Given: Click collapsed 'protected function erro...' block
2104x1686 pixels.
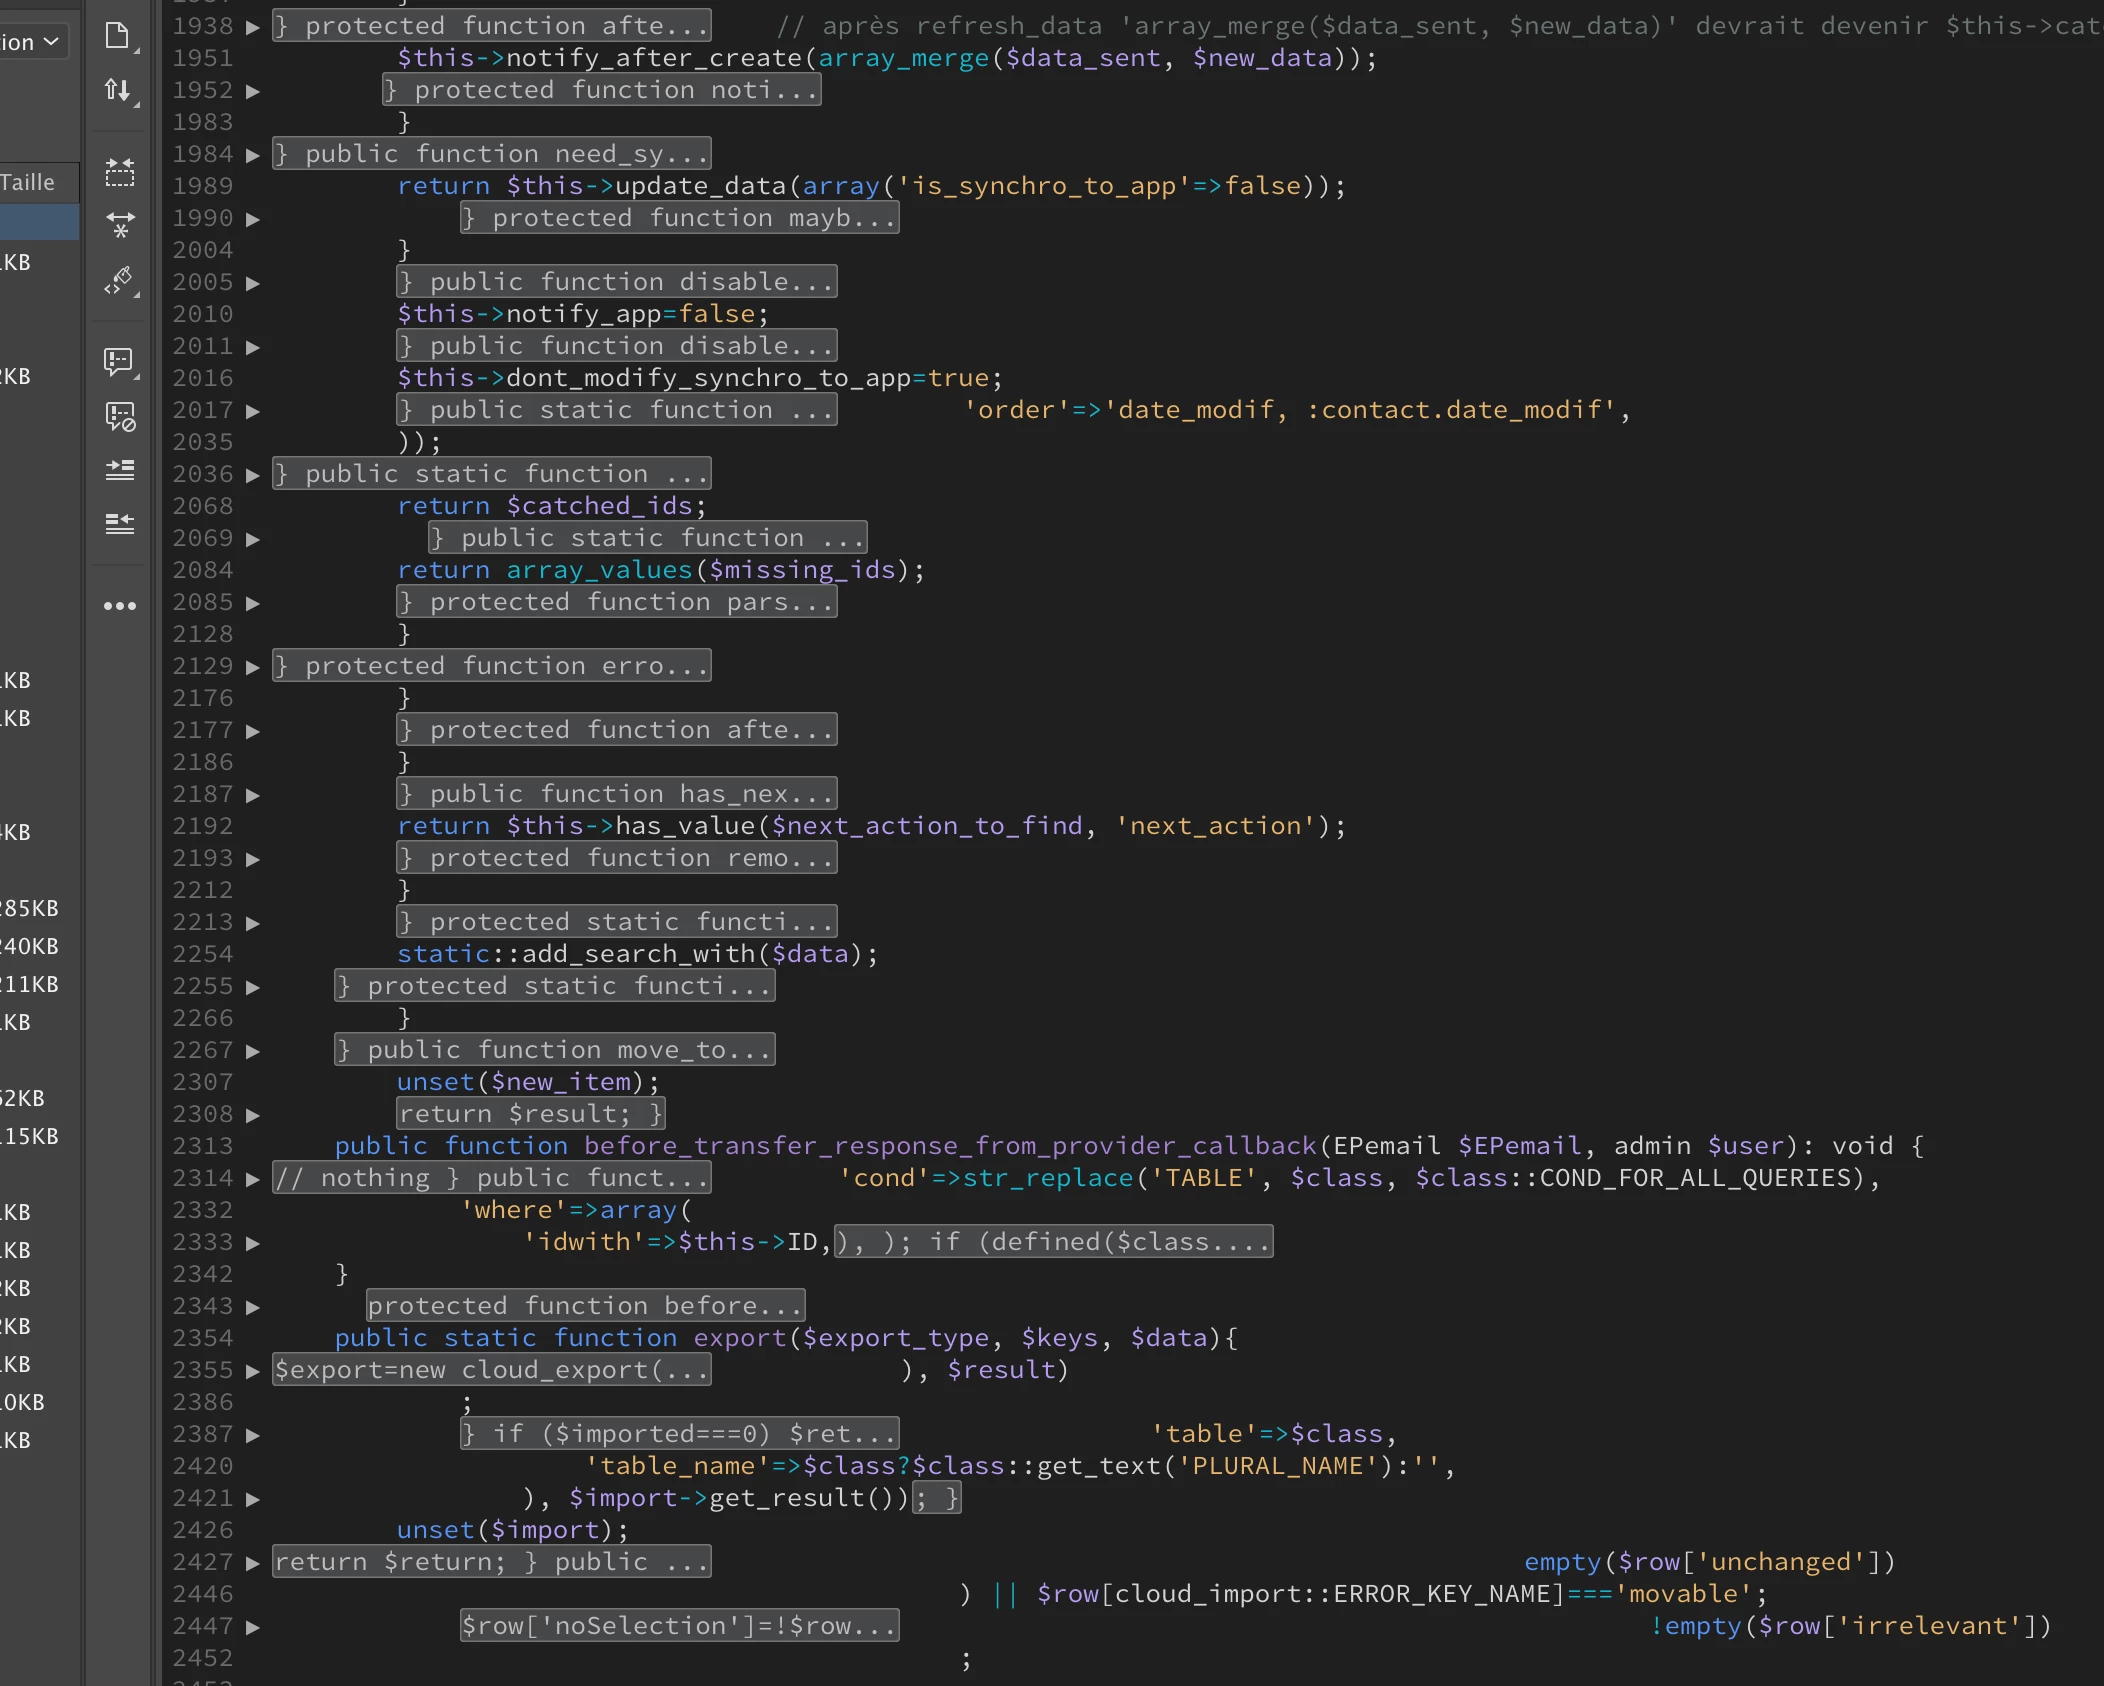Looking at the screenshot, I should coord(492,666).
